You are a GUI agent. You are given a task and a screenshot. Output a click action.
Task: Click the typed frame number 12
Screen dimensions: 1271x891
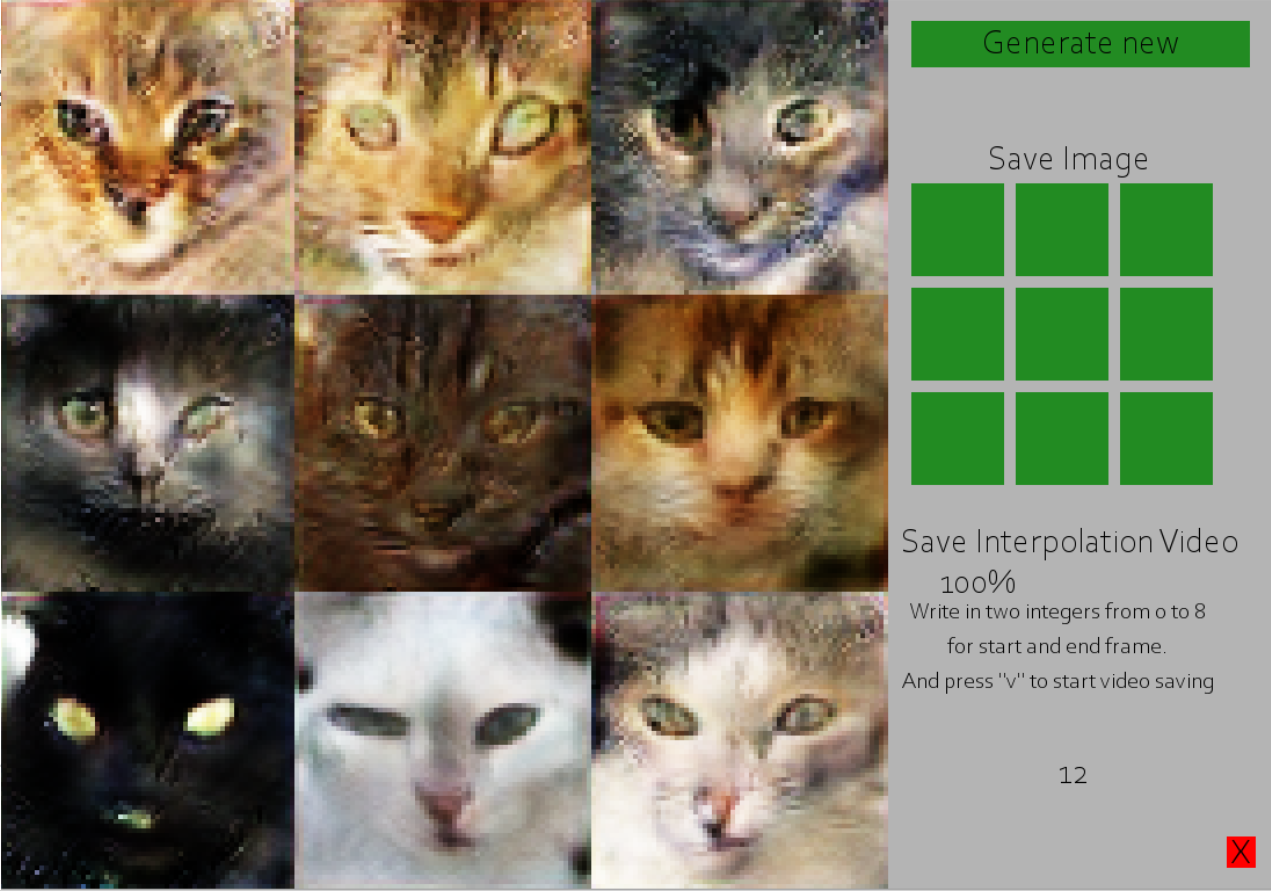tap(1072, 775)
